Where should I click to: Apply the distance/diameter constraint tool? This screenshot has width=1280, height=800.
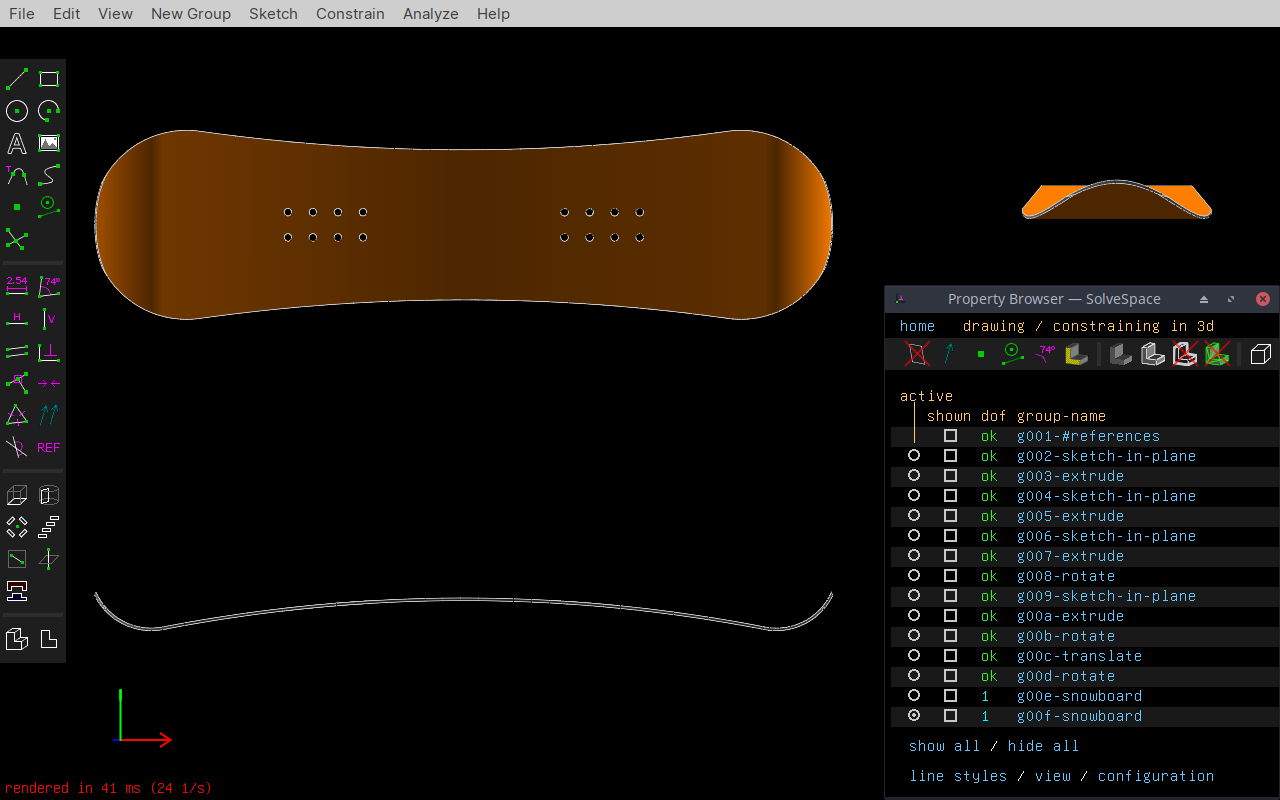point(17,286)
